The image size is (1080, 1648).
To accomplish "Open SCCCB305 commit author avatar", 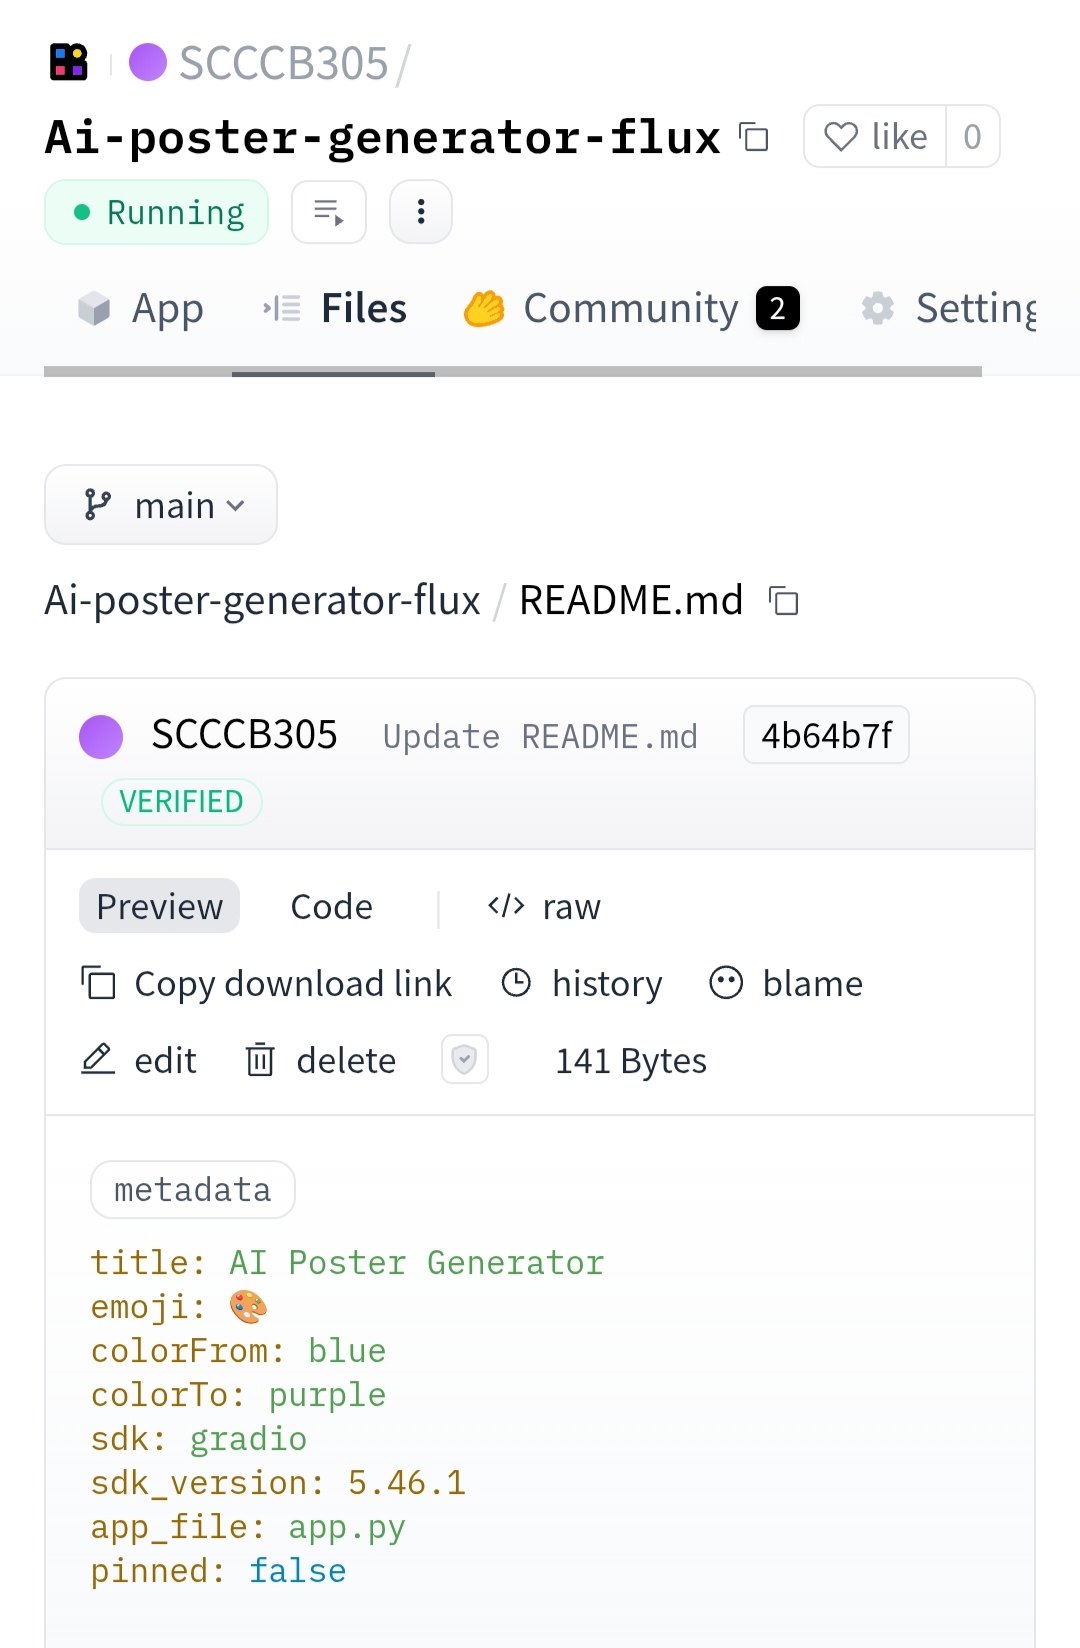I will point(101,737).
